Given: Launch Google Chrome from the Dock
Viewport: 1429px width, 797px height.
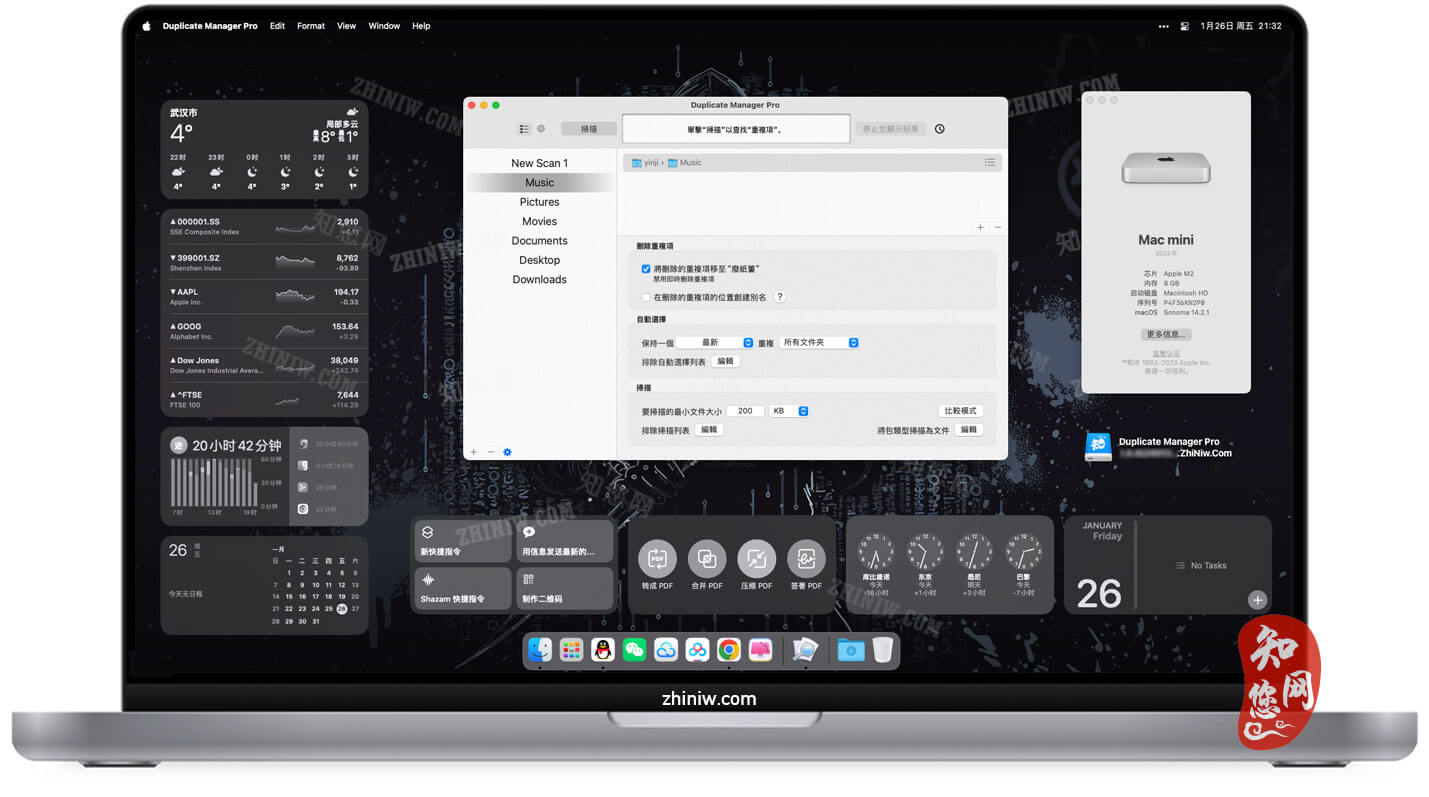Looking at the screenshot, I should click(728, 650).
